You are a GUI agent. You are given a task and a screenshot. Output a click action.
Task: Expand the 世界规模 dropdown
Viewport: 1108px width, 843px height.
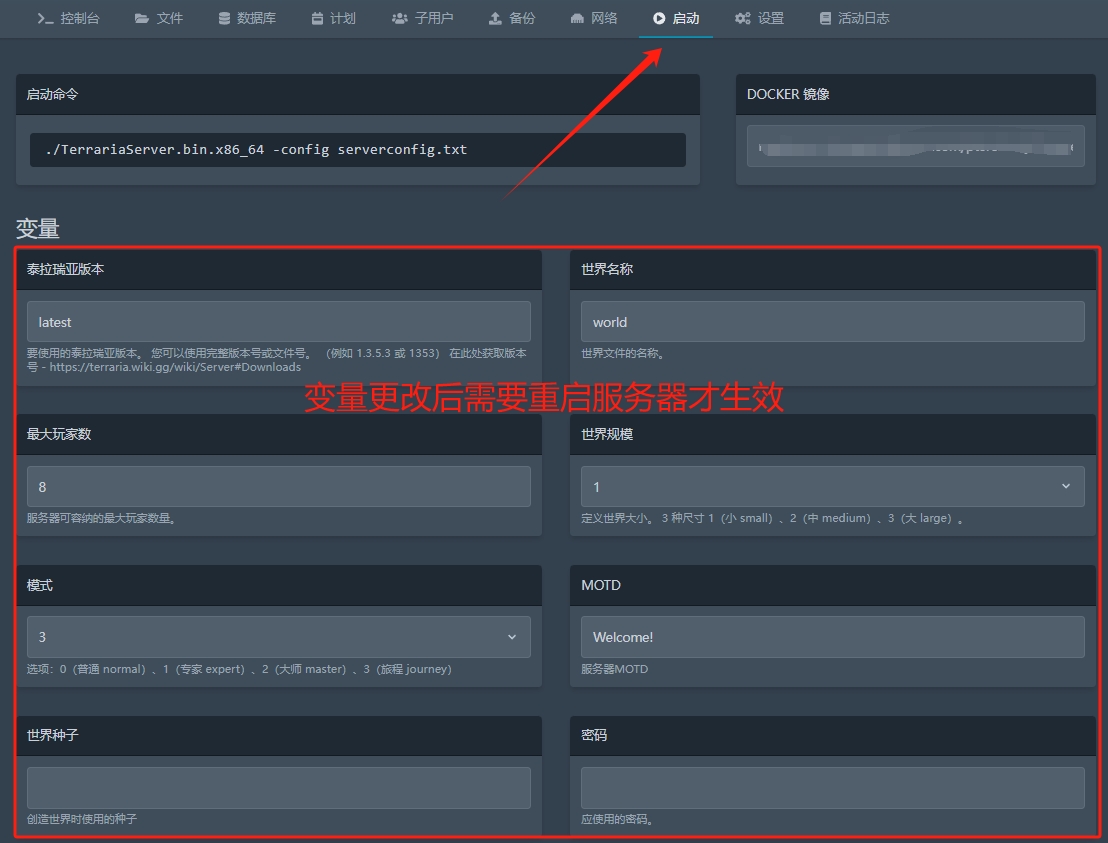831,486
